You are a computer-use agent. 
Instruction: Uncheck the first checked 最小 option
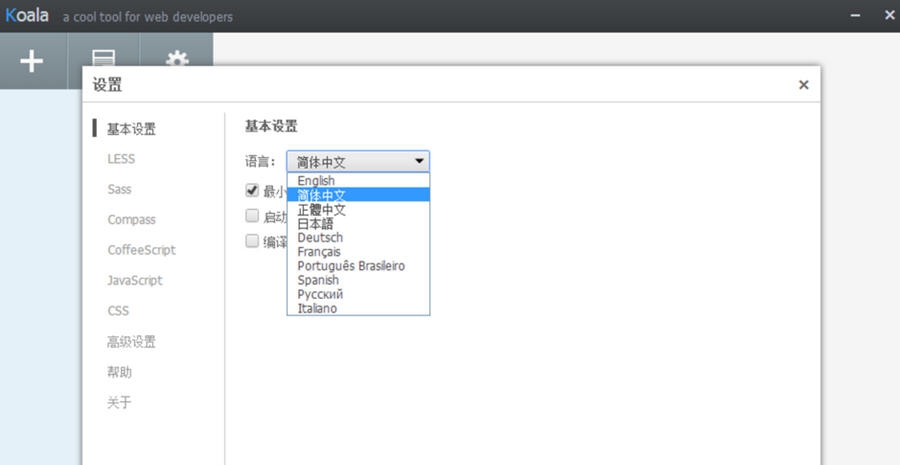point(252,190)
